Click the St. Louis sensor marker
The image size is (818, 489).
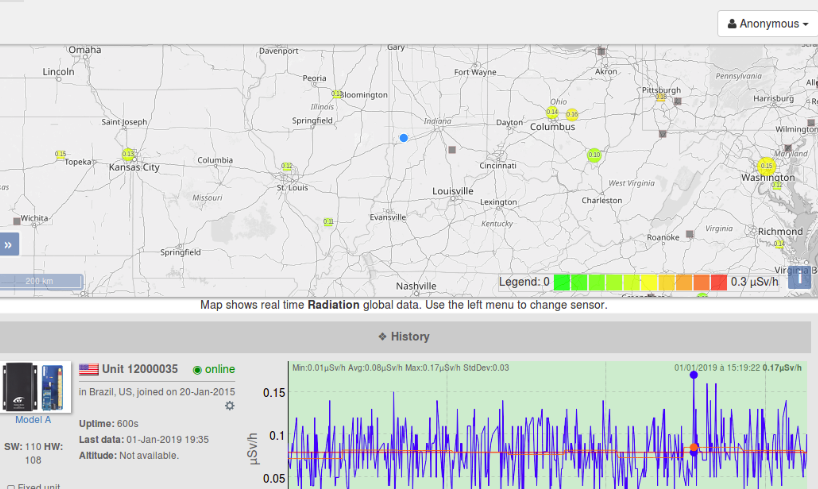287,167
